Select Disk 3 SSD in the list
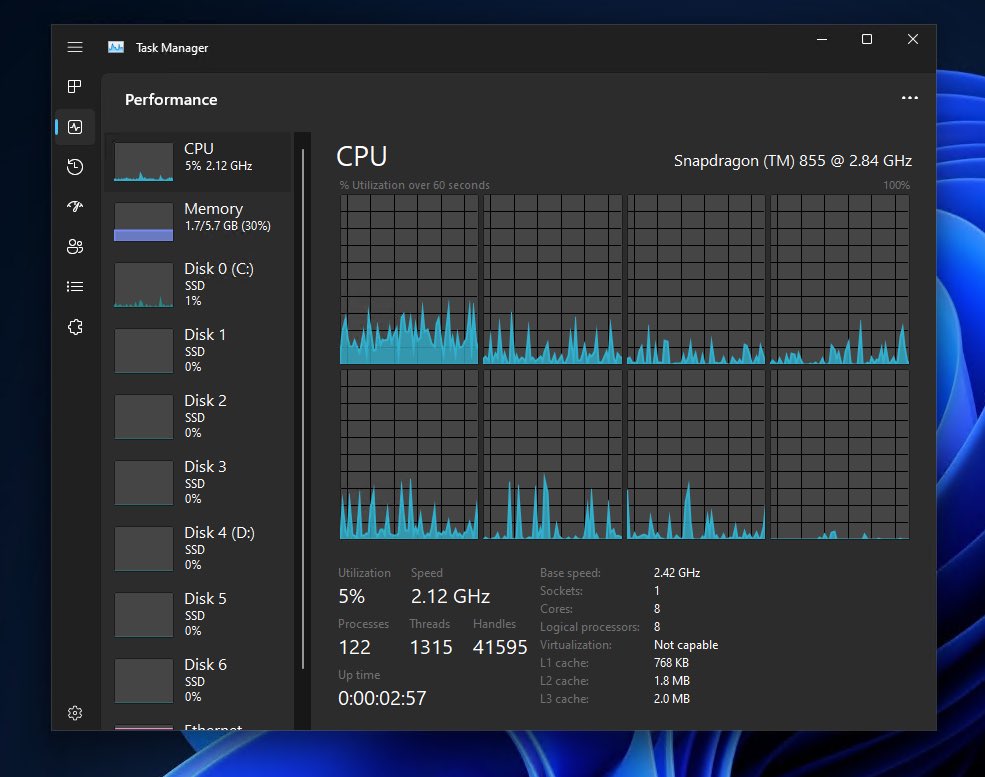Image resolution: width=985 pixels, height=777 pixels. coord(199,482)
